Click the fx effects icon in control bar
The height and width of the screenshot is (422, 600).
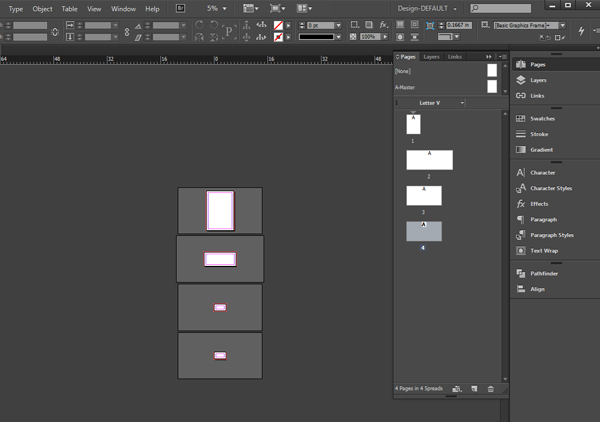pos(383,25)
